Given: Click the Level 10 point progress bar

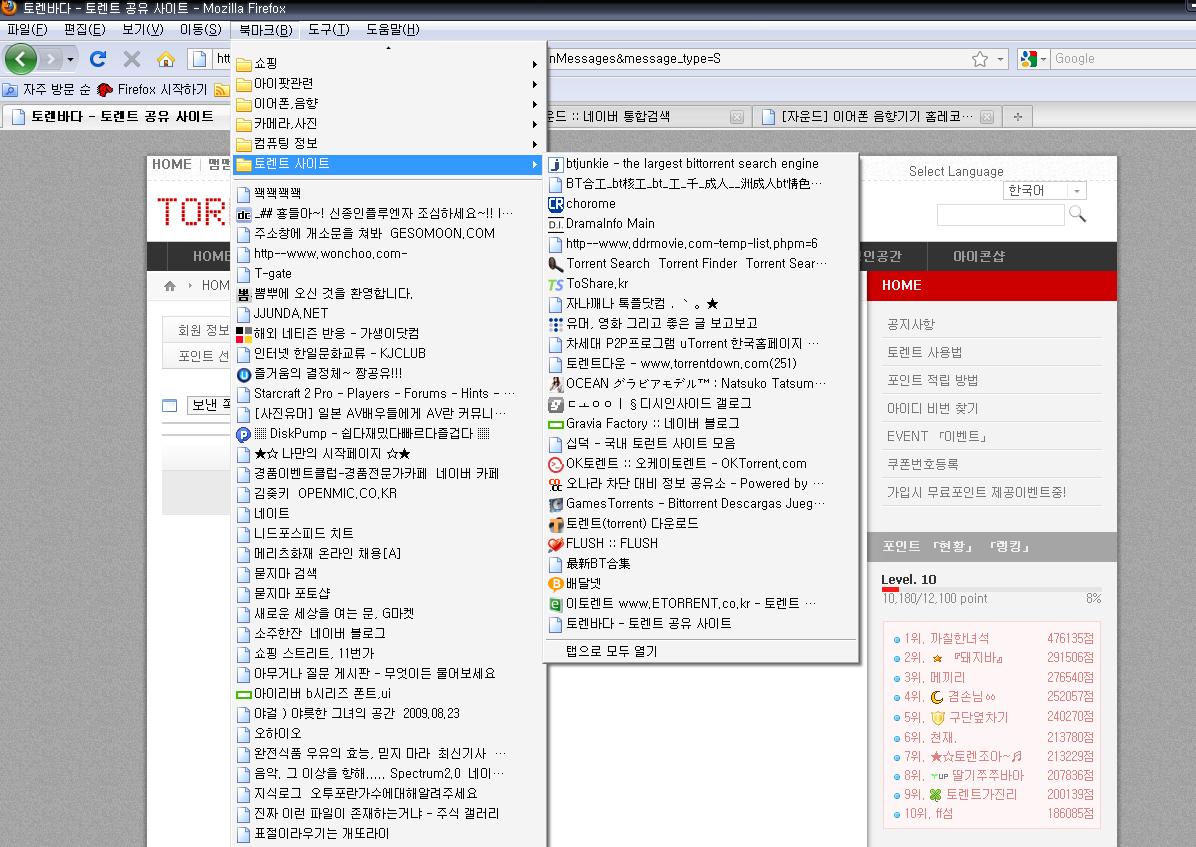Looking at the screenshot, I should click(991, 589).
